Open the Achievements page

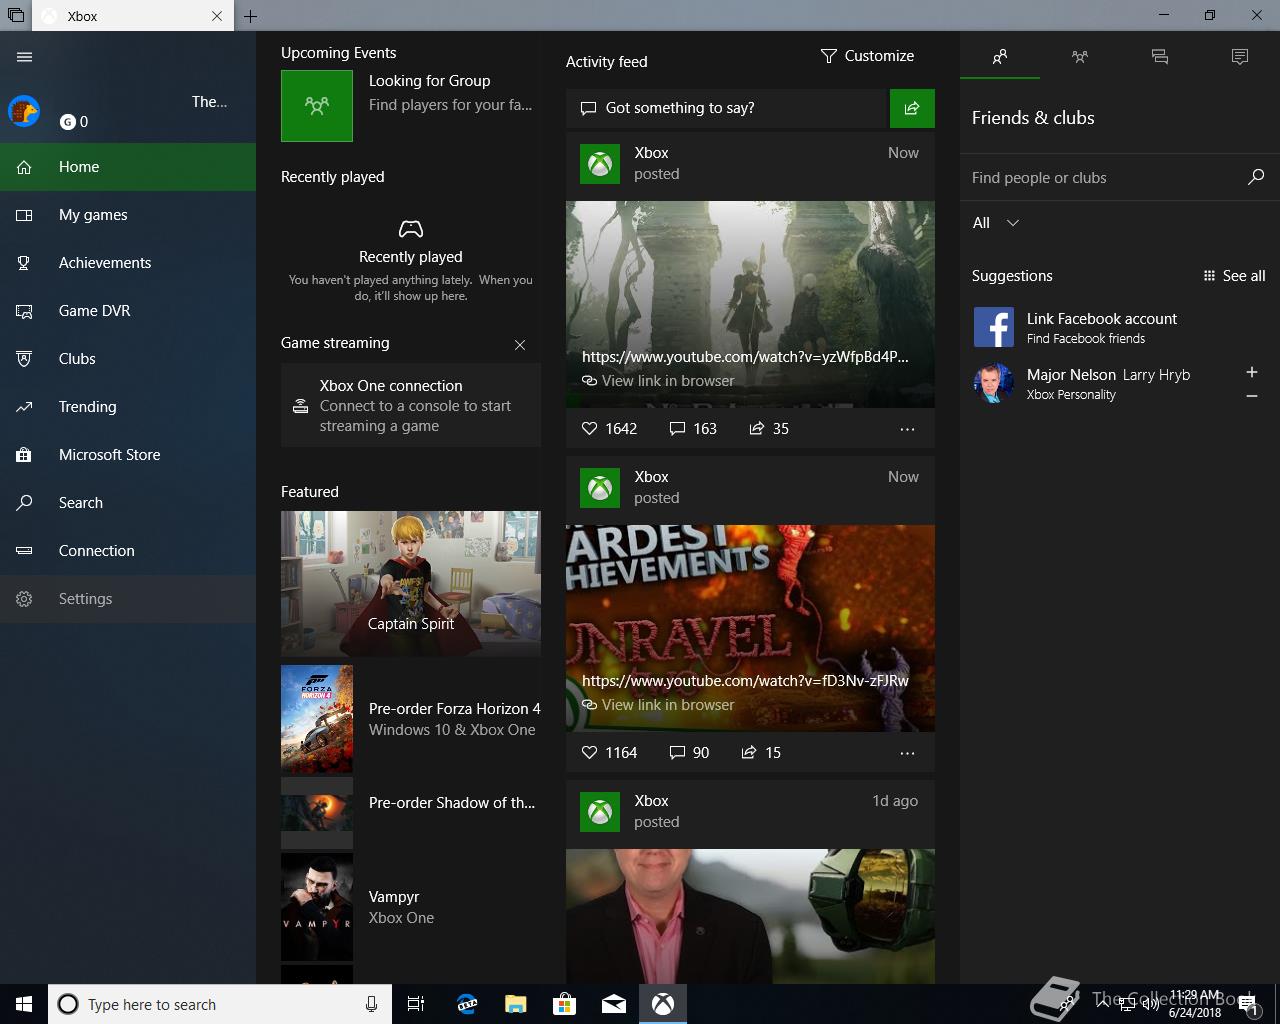128,263
